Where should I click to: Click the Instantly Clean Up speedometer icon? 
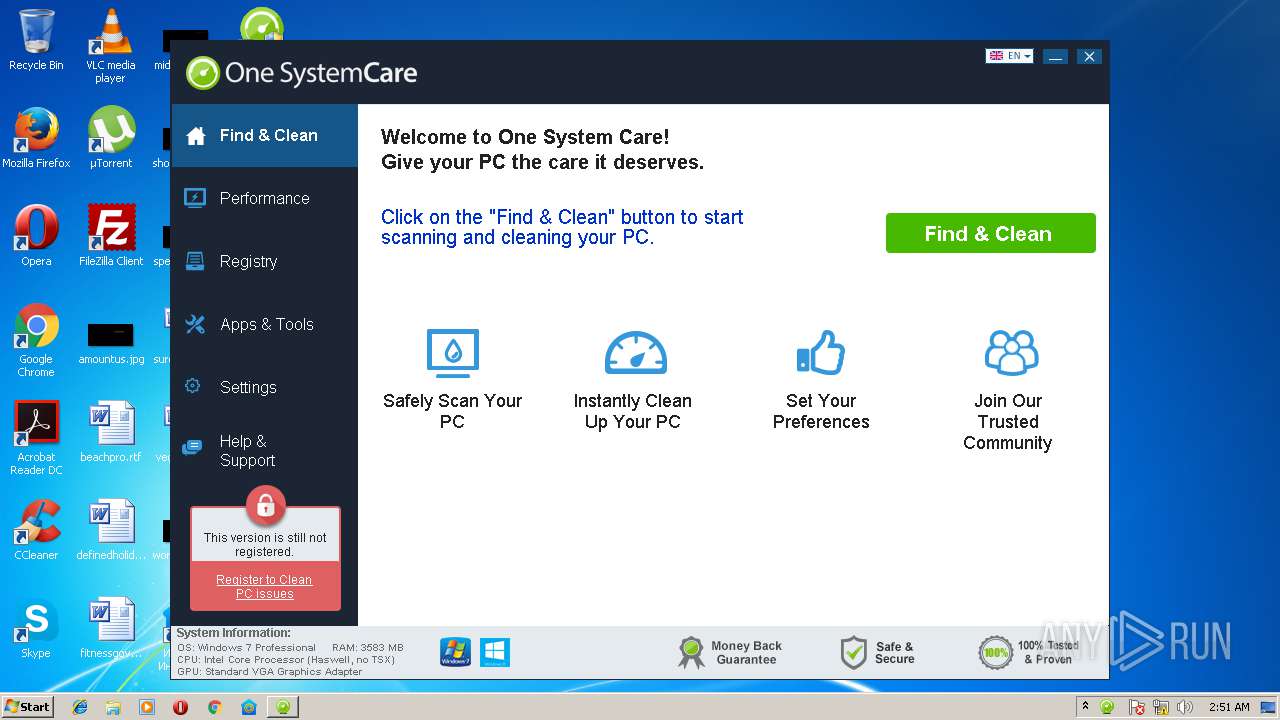click(x=635, y=353)
